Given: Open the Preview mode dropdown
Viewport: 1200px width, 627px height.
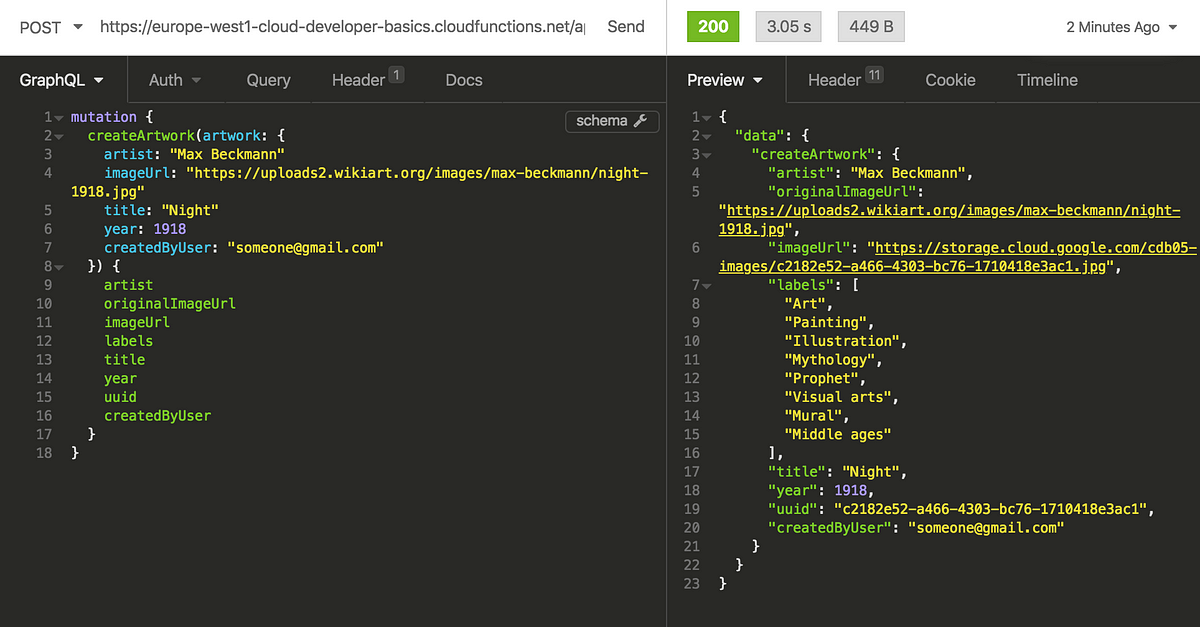Looking at the screenshot, I should click(x=725, y=80).
